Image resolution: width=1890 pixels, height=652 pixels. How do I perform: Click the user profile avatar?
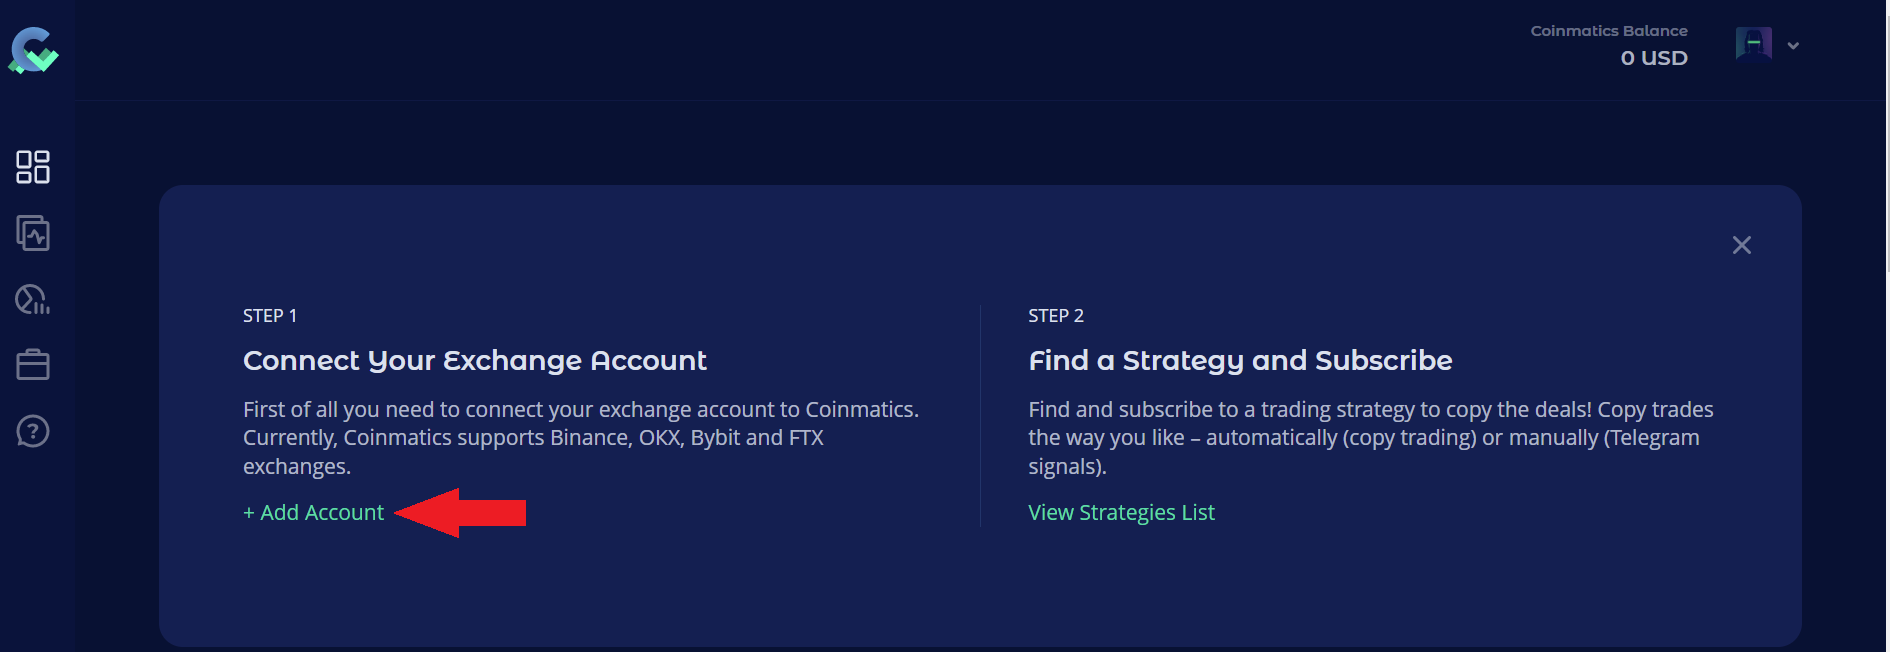tap(1753, 45)
